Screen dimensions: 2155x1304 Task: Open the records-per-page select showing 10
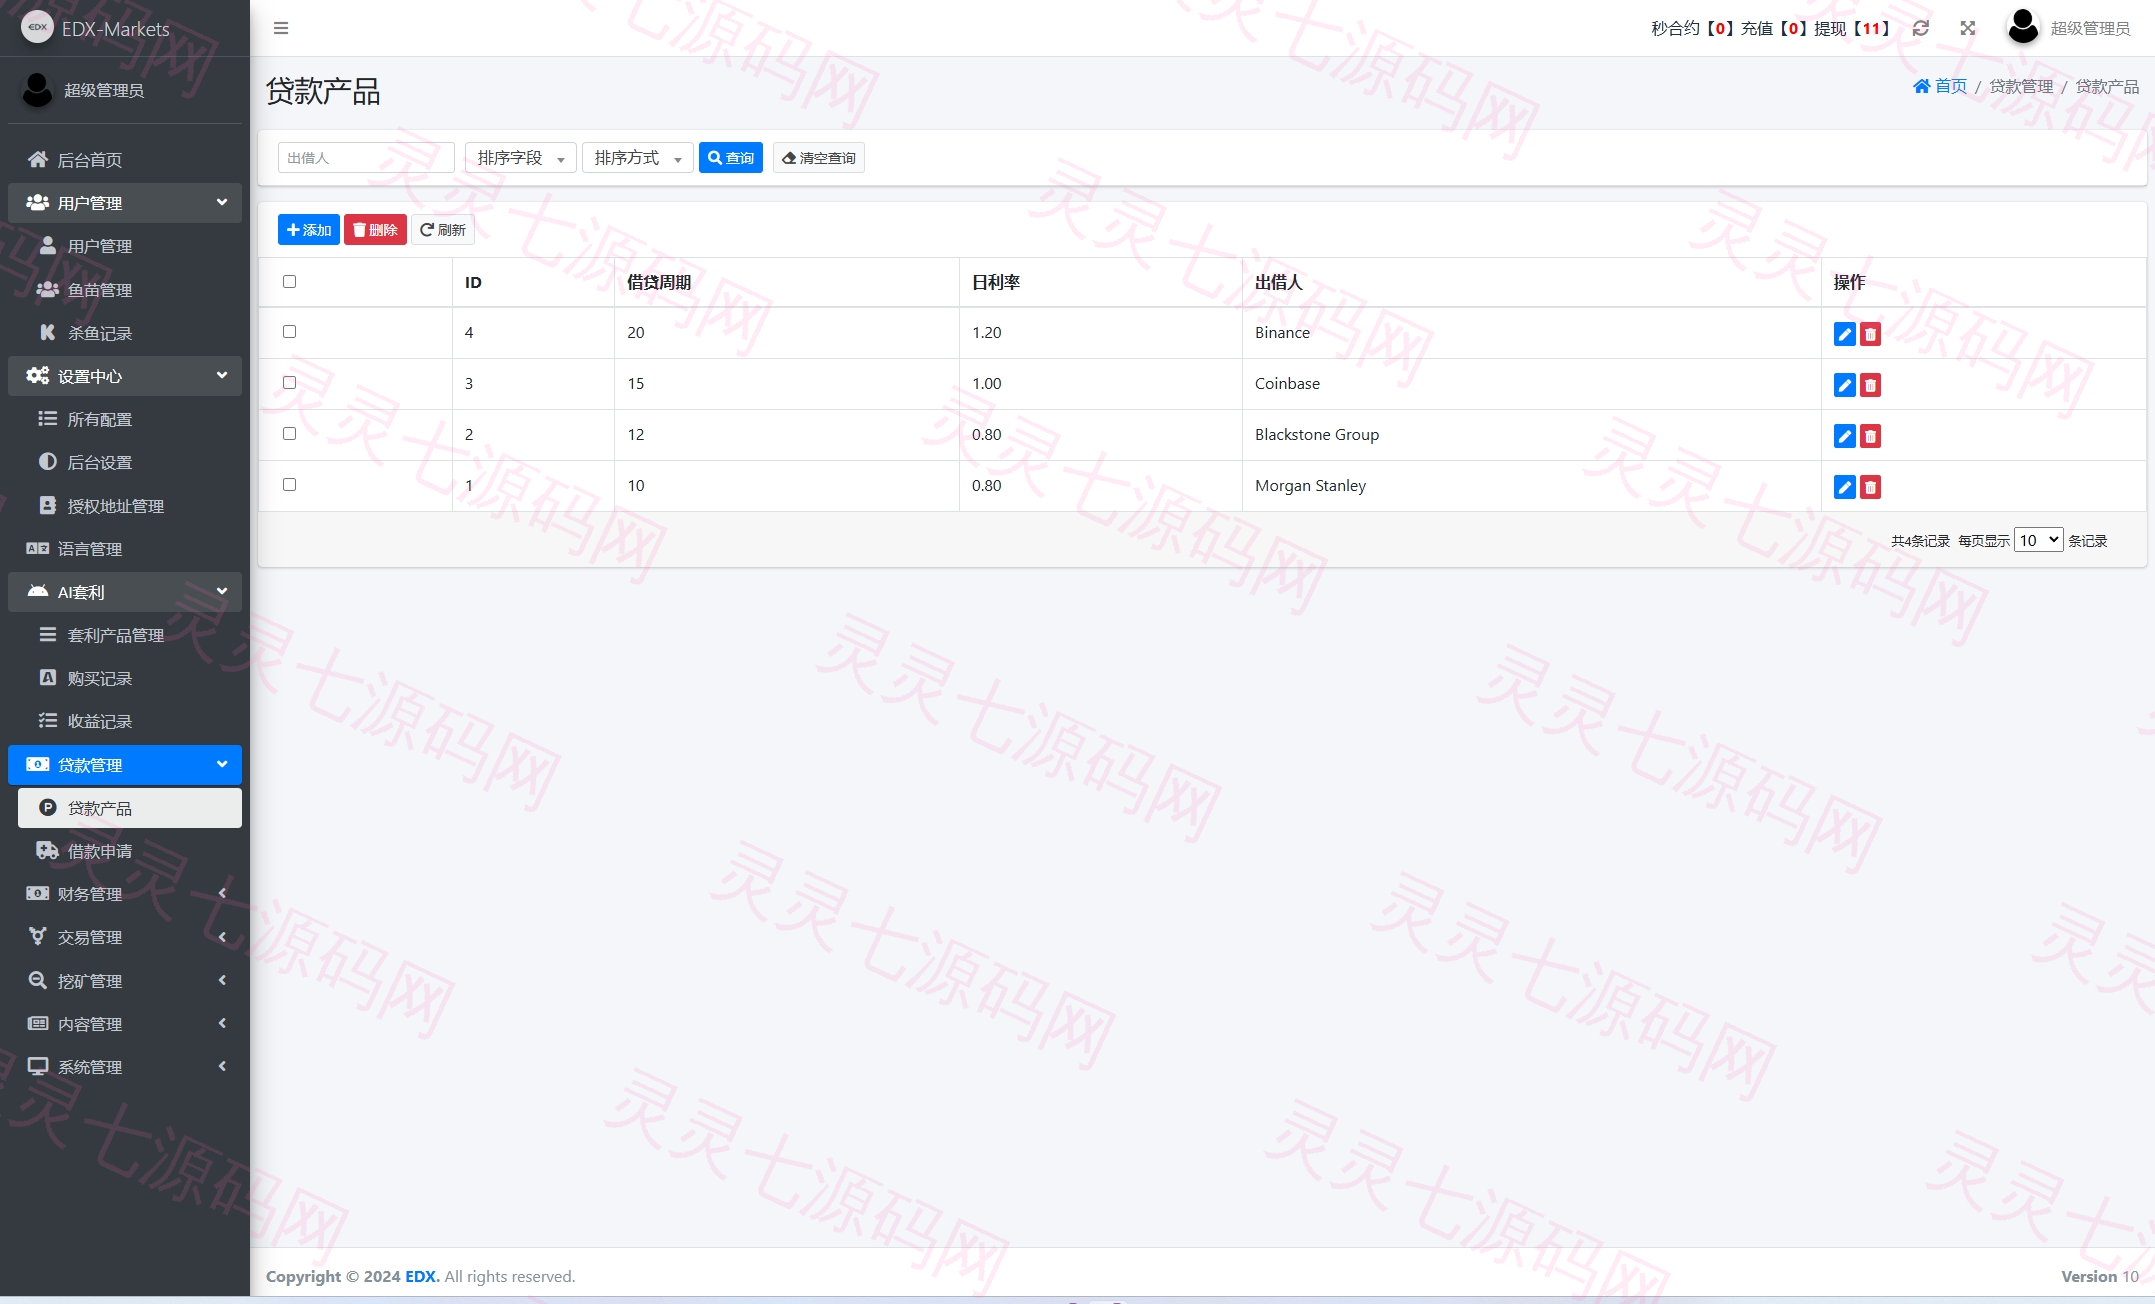2038,540
